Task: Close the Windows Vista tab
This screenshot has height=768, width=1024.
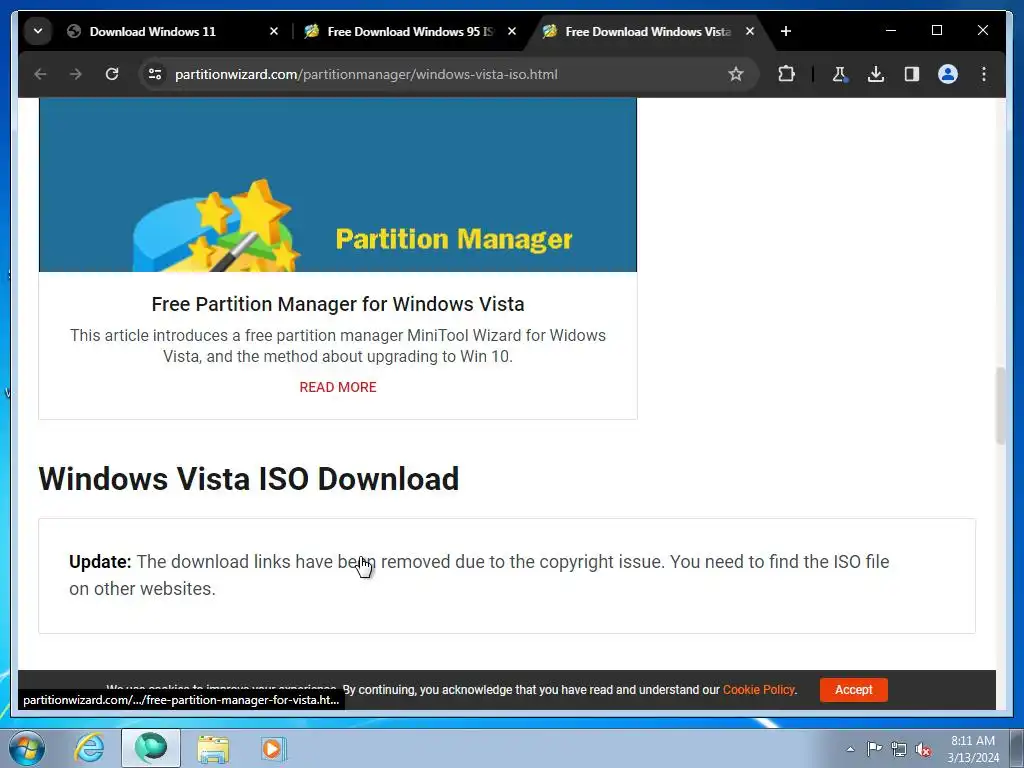Action: (x=750, y=31)
